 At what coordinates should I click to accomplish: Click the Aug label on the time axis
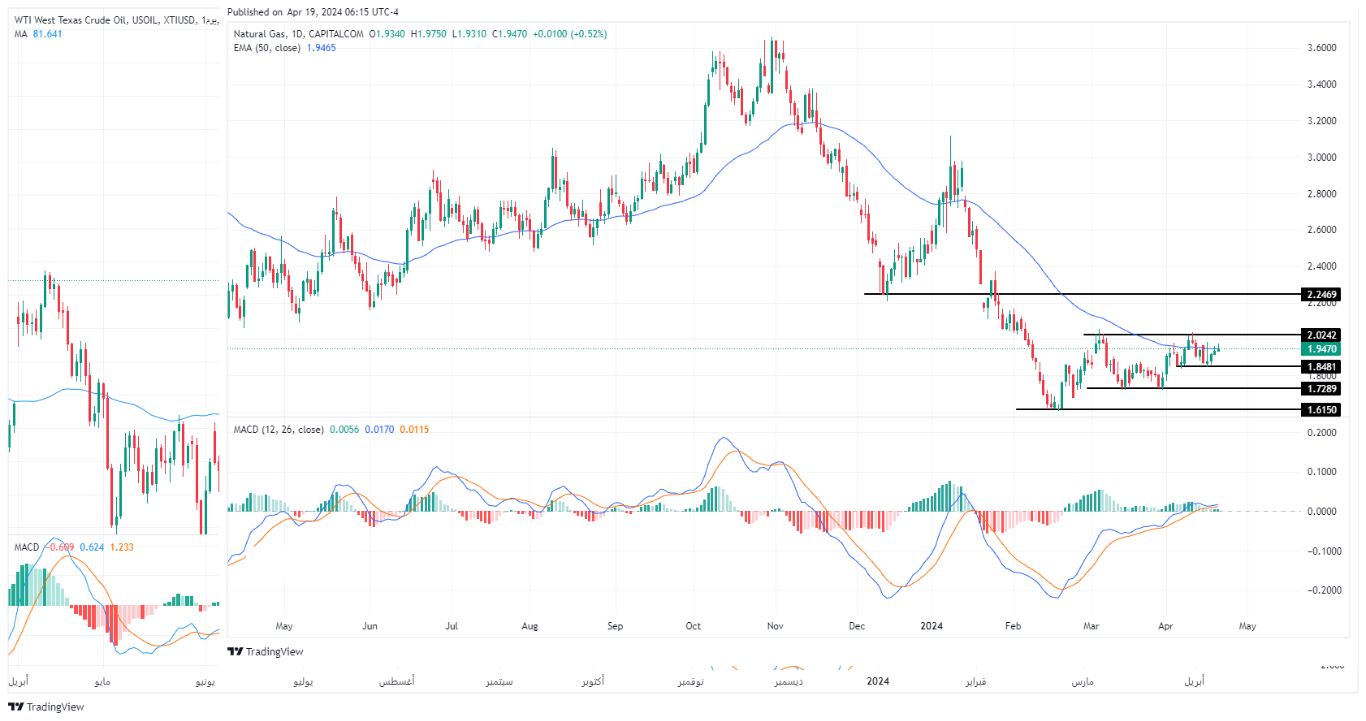(530, 627)
